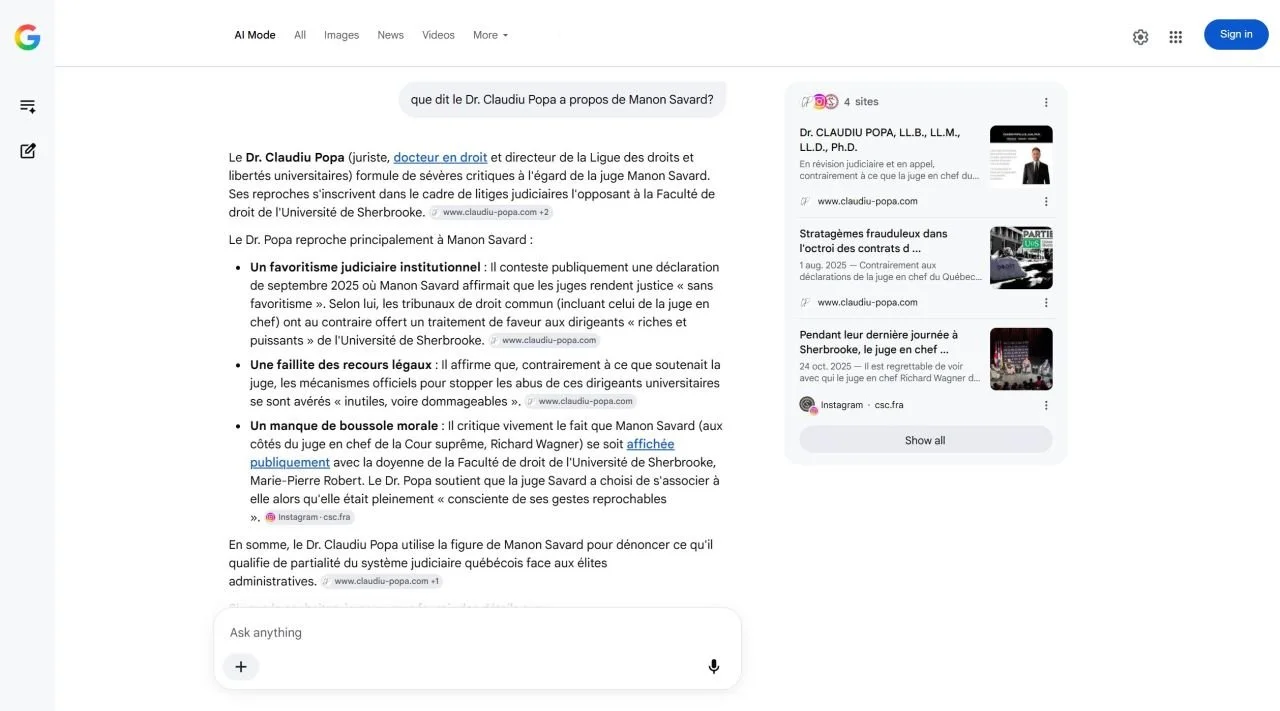Image resolution: width=1280 pixels, height=711 pixels.
Task: Click thumbnail of Dr. Claudiu Popa result
Action: pyautogui.click(x=1021, y=155)
